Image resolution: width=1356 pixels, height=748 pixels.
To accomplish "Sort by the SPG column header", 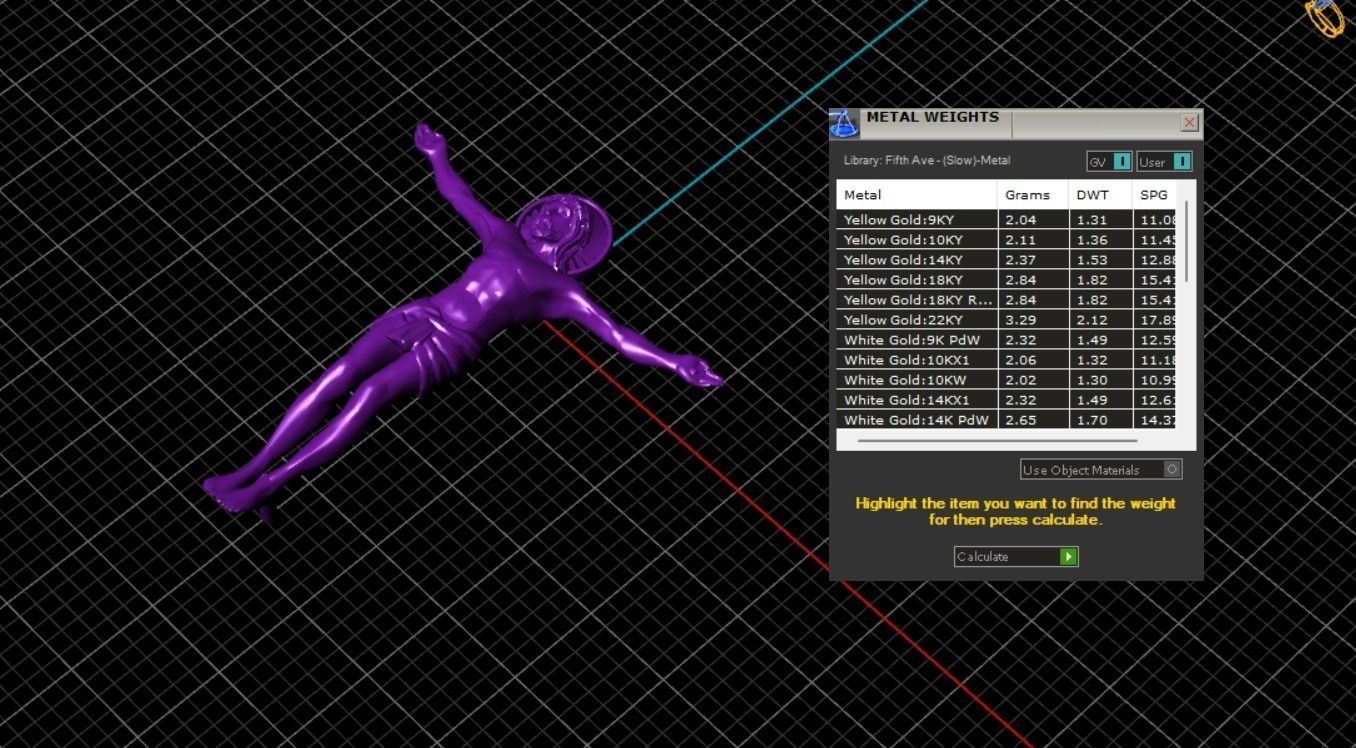I will point(1154,195).
